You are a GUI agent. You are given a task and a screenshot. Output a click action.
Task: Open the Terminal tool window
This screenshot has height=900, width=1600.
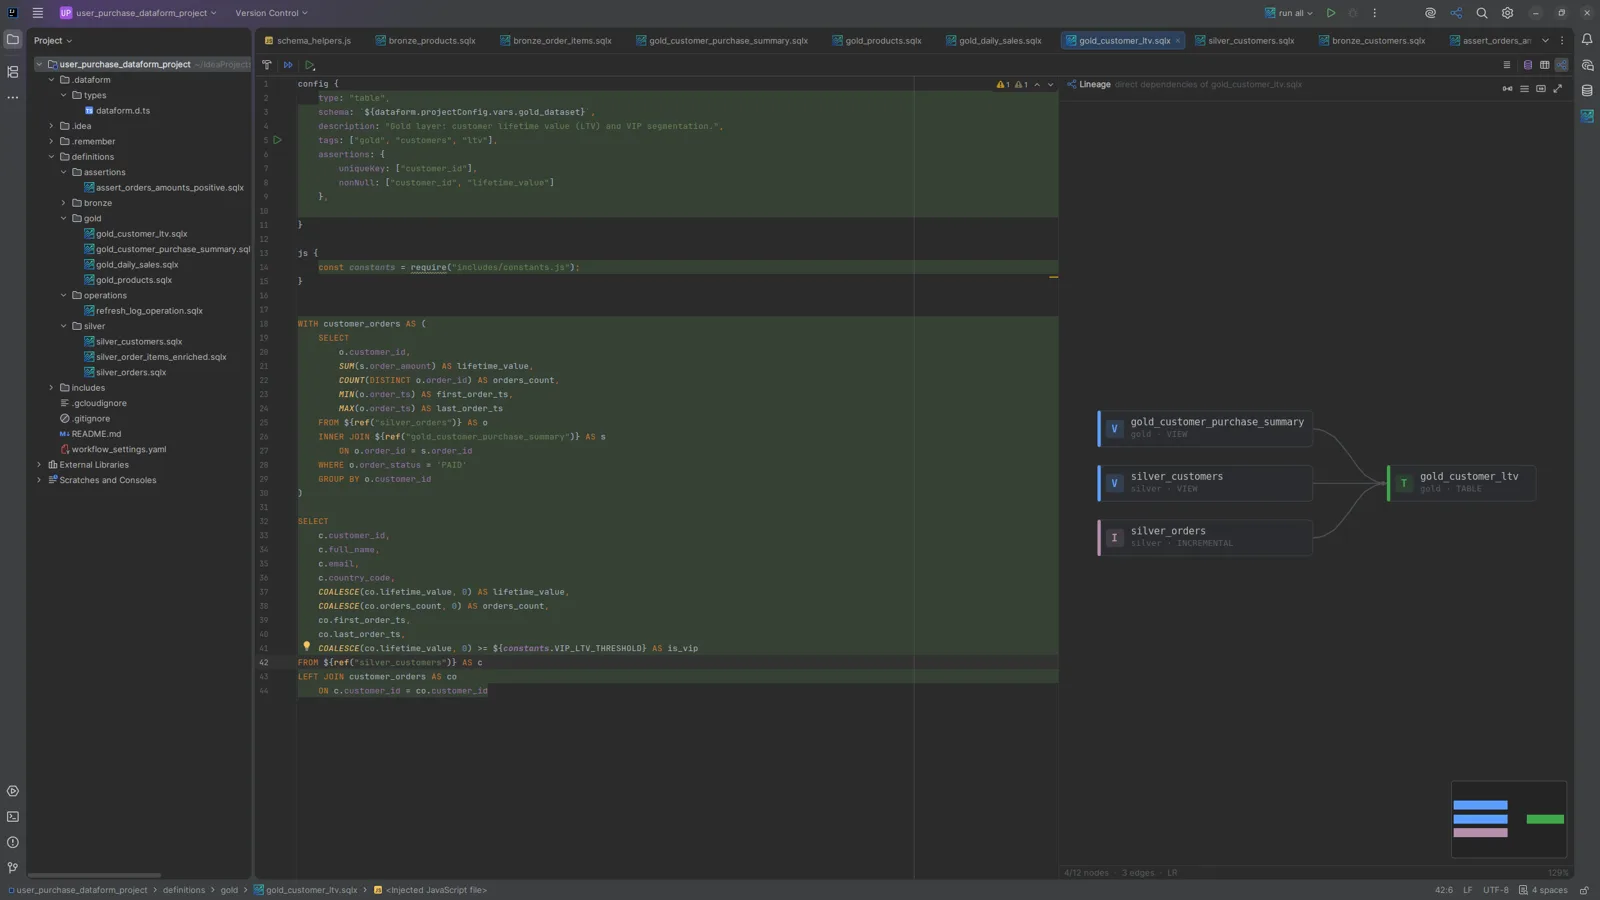click(x=13, y=817)
